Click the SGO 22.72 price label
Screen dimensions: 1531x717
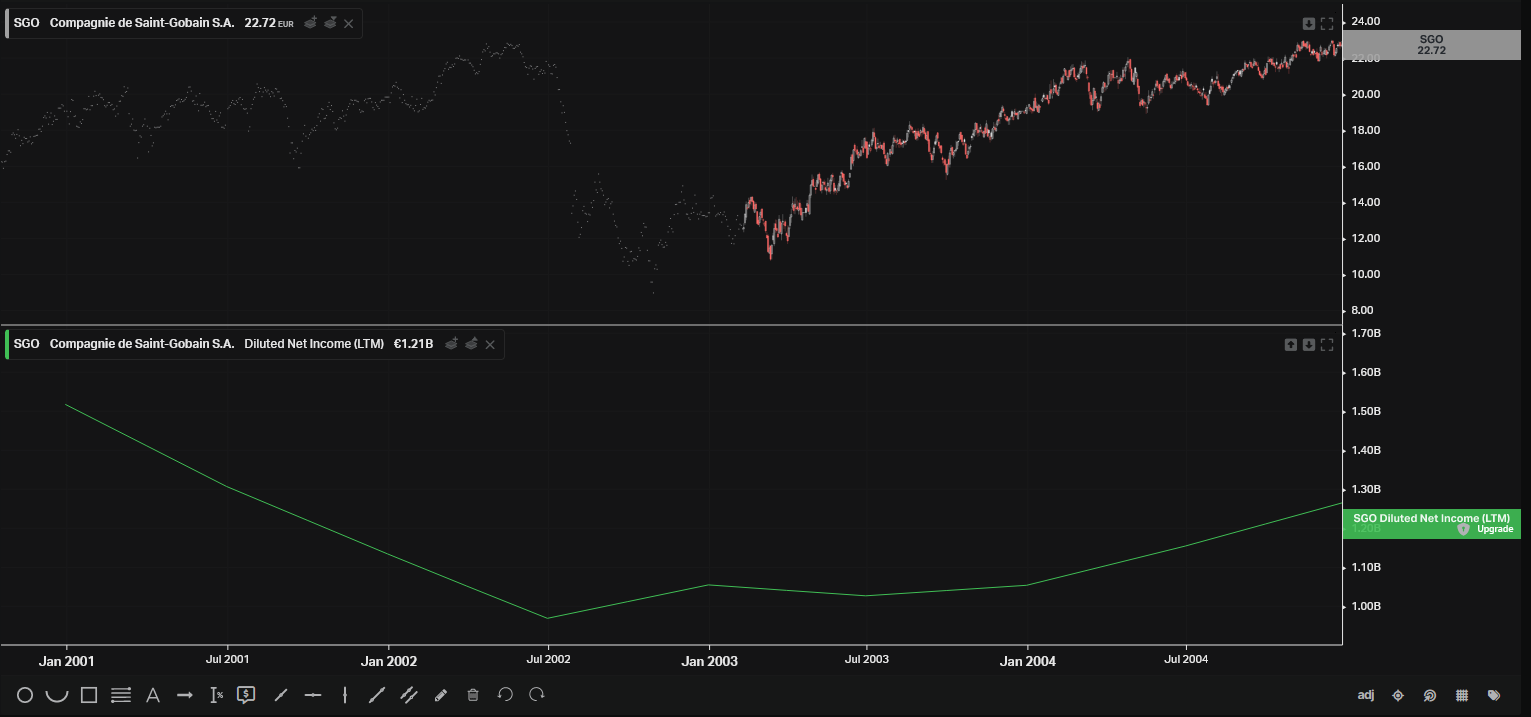tap(1431, 45)
